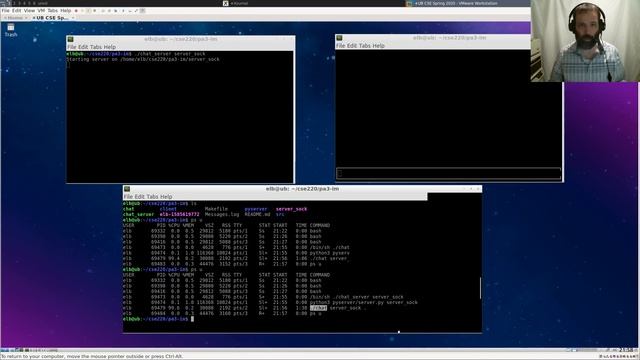
Task: Open Help menu in the ps output terminal
Action: coord(166,197)
